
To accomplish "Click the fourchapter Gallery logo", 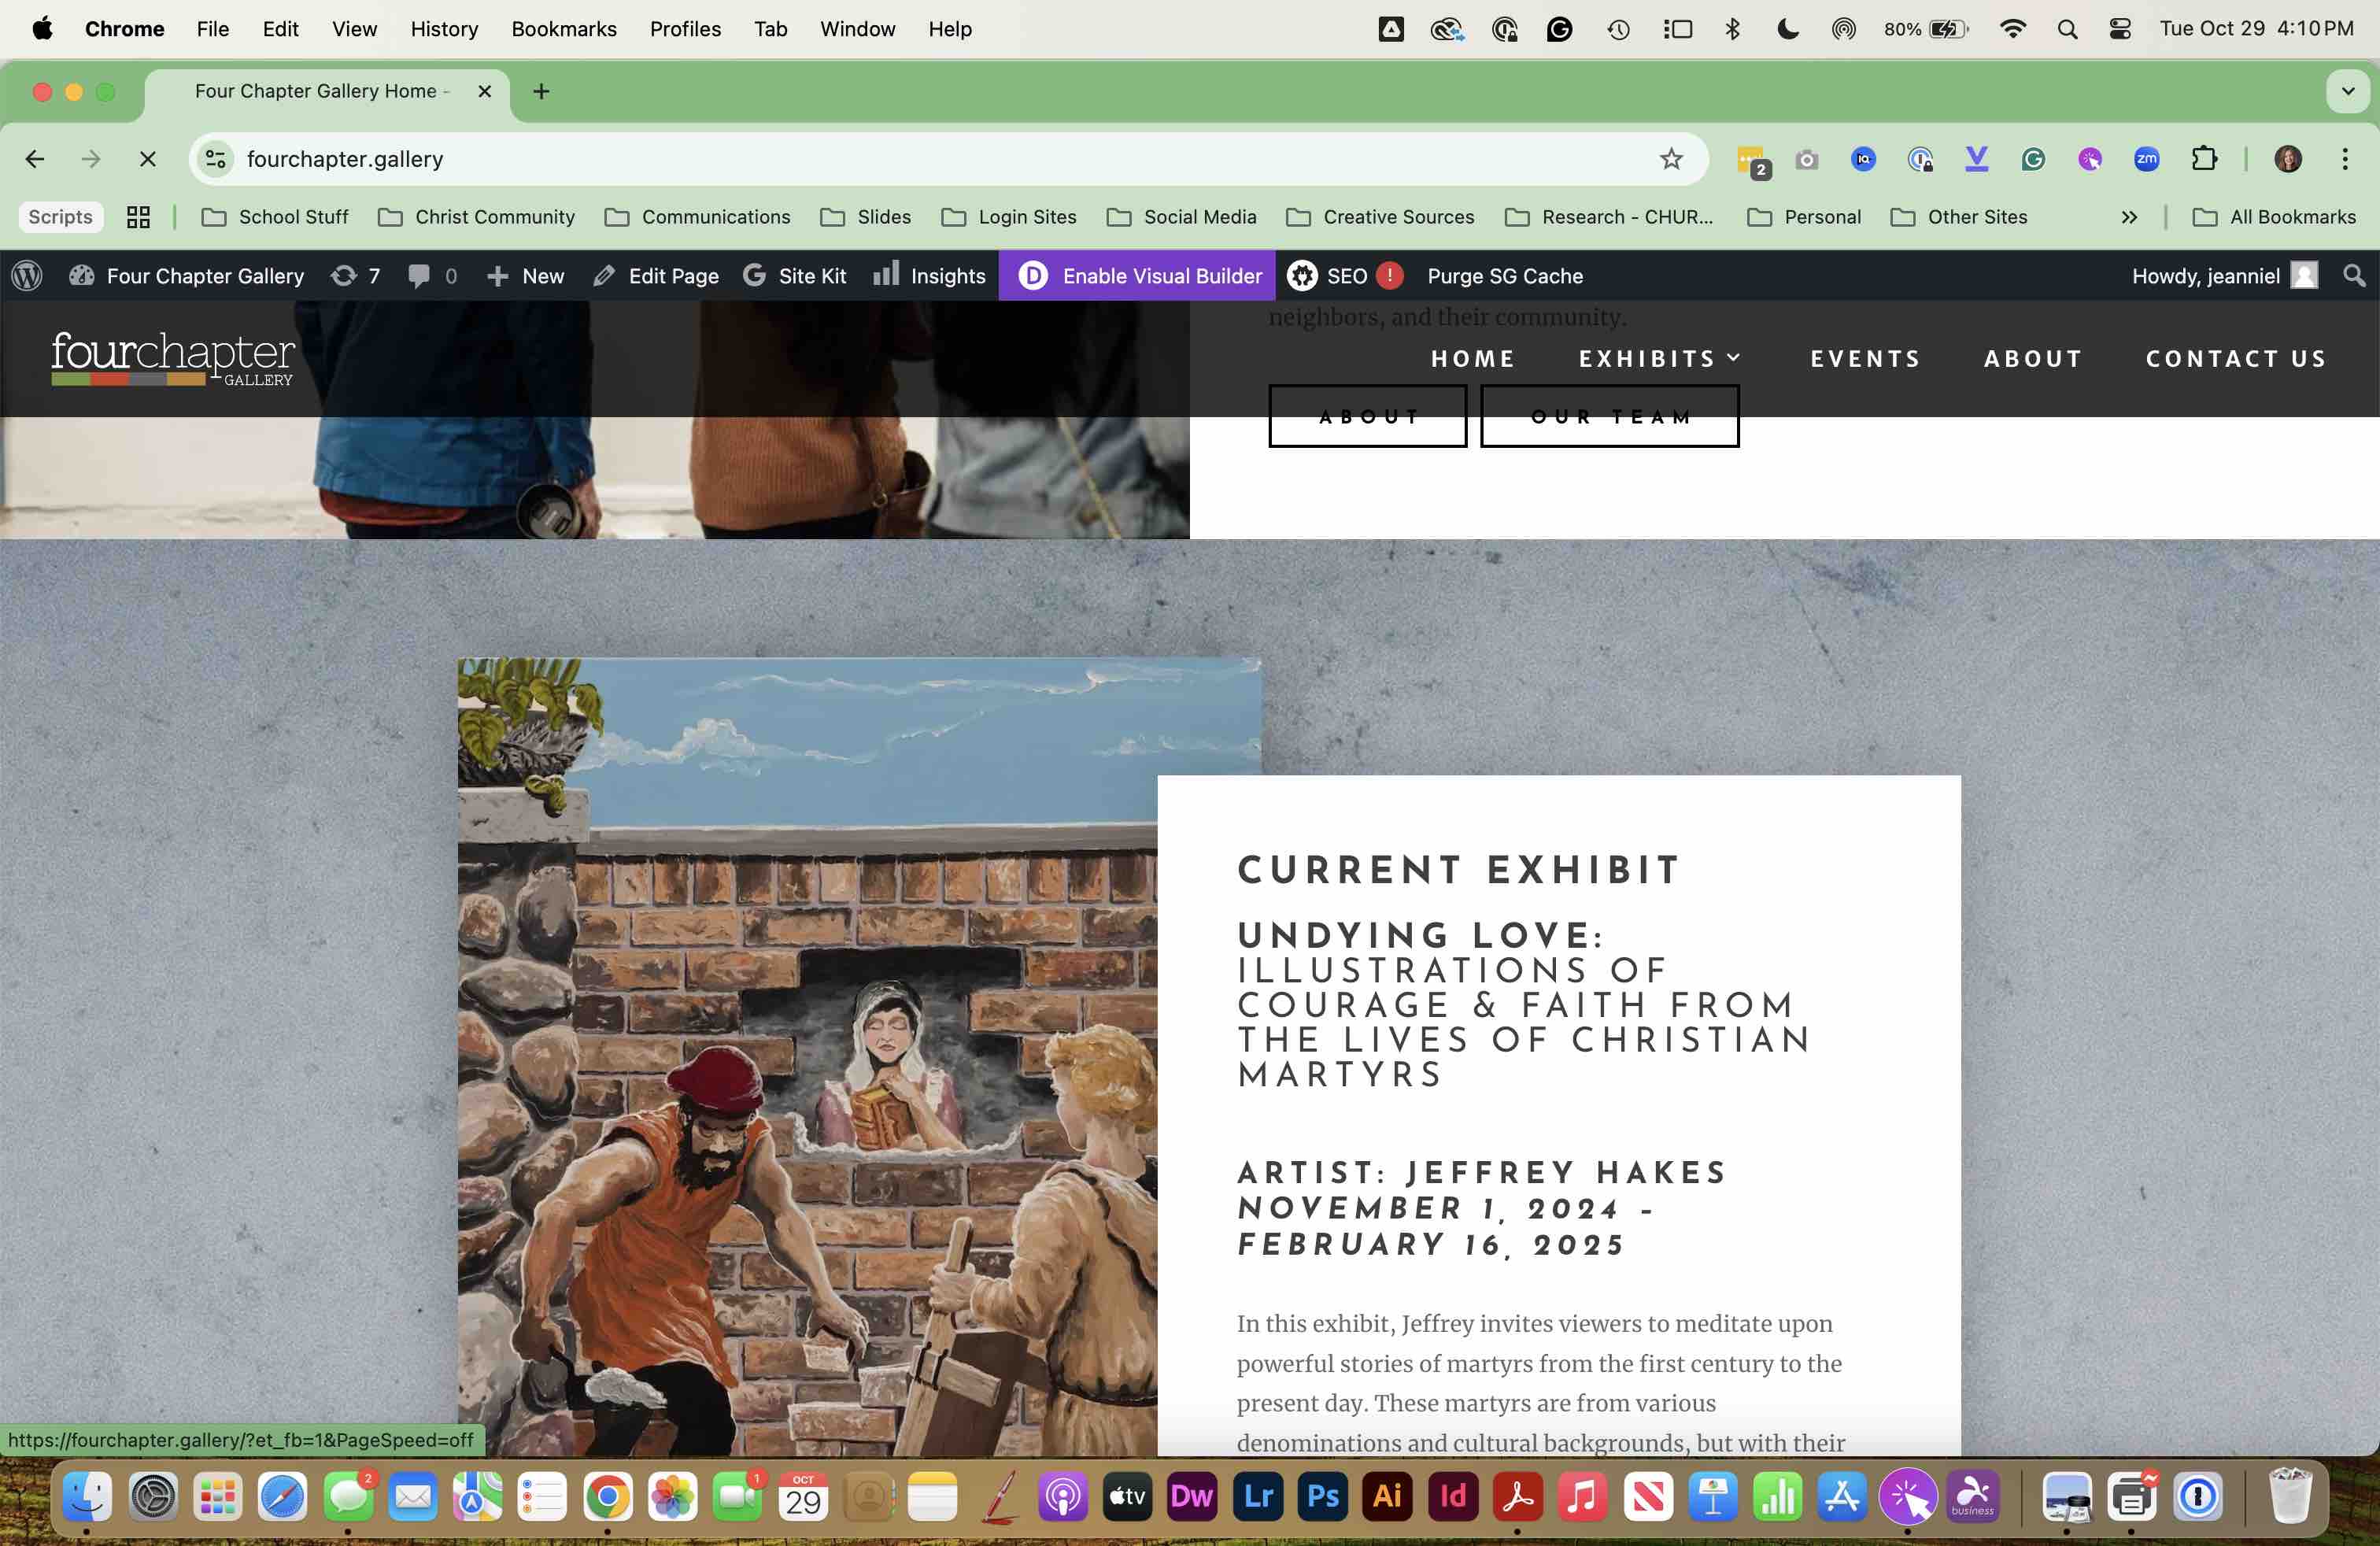I will [x=173, y=358].
